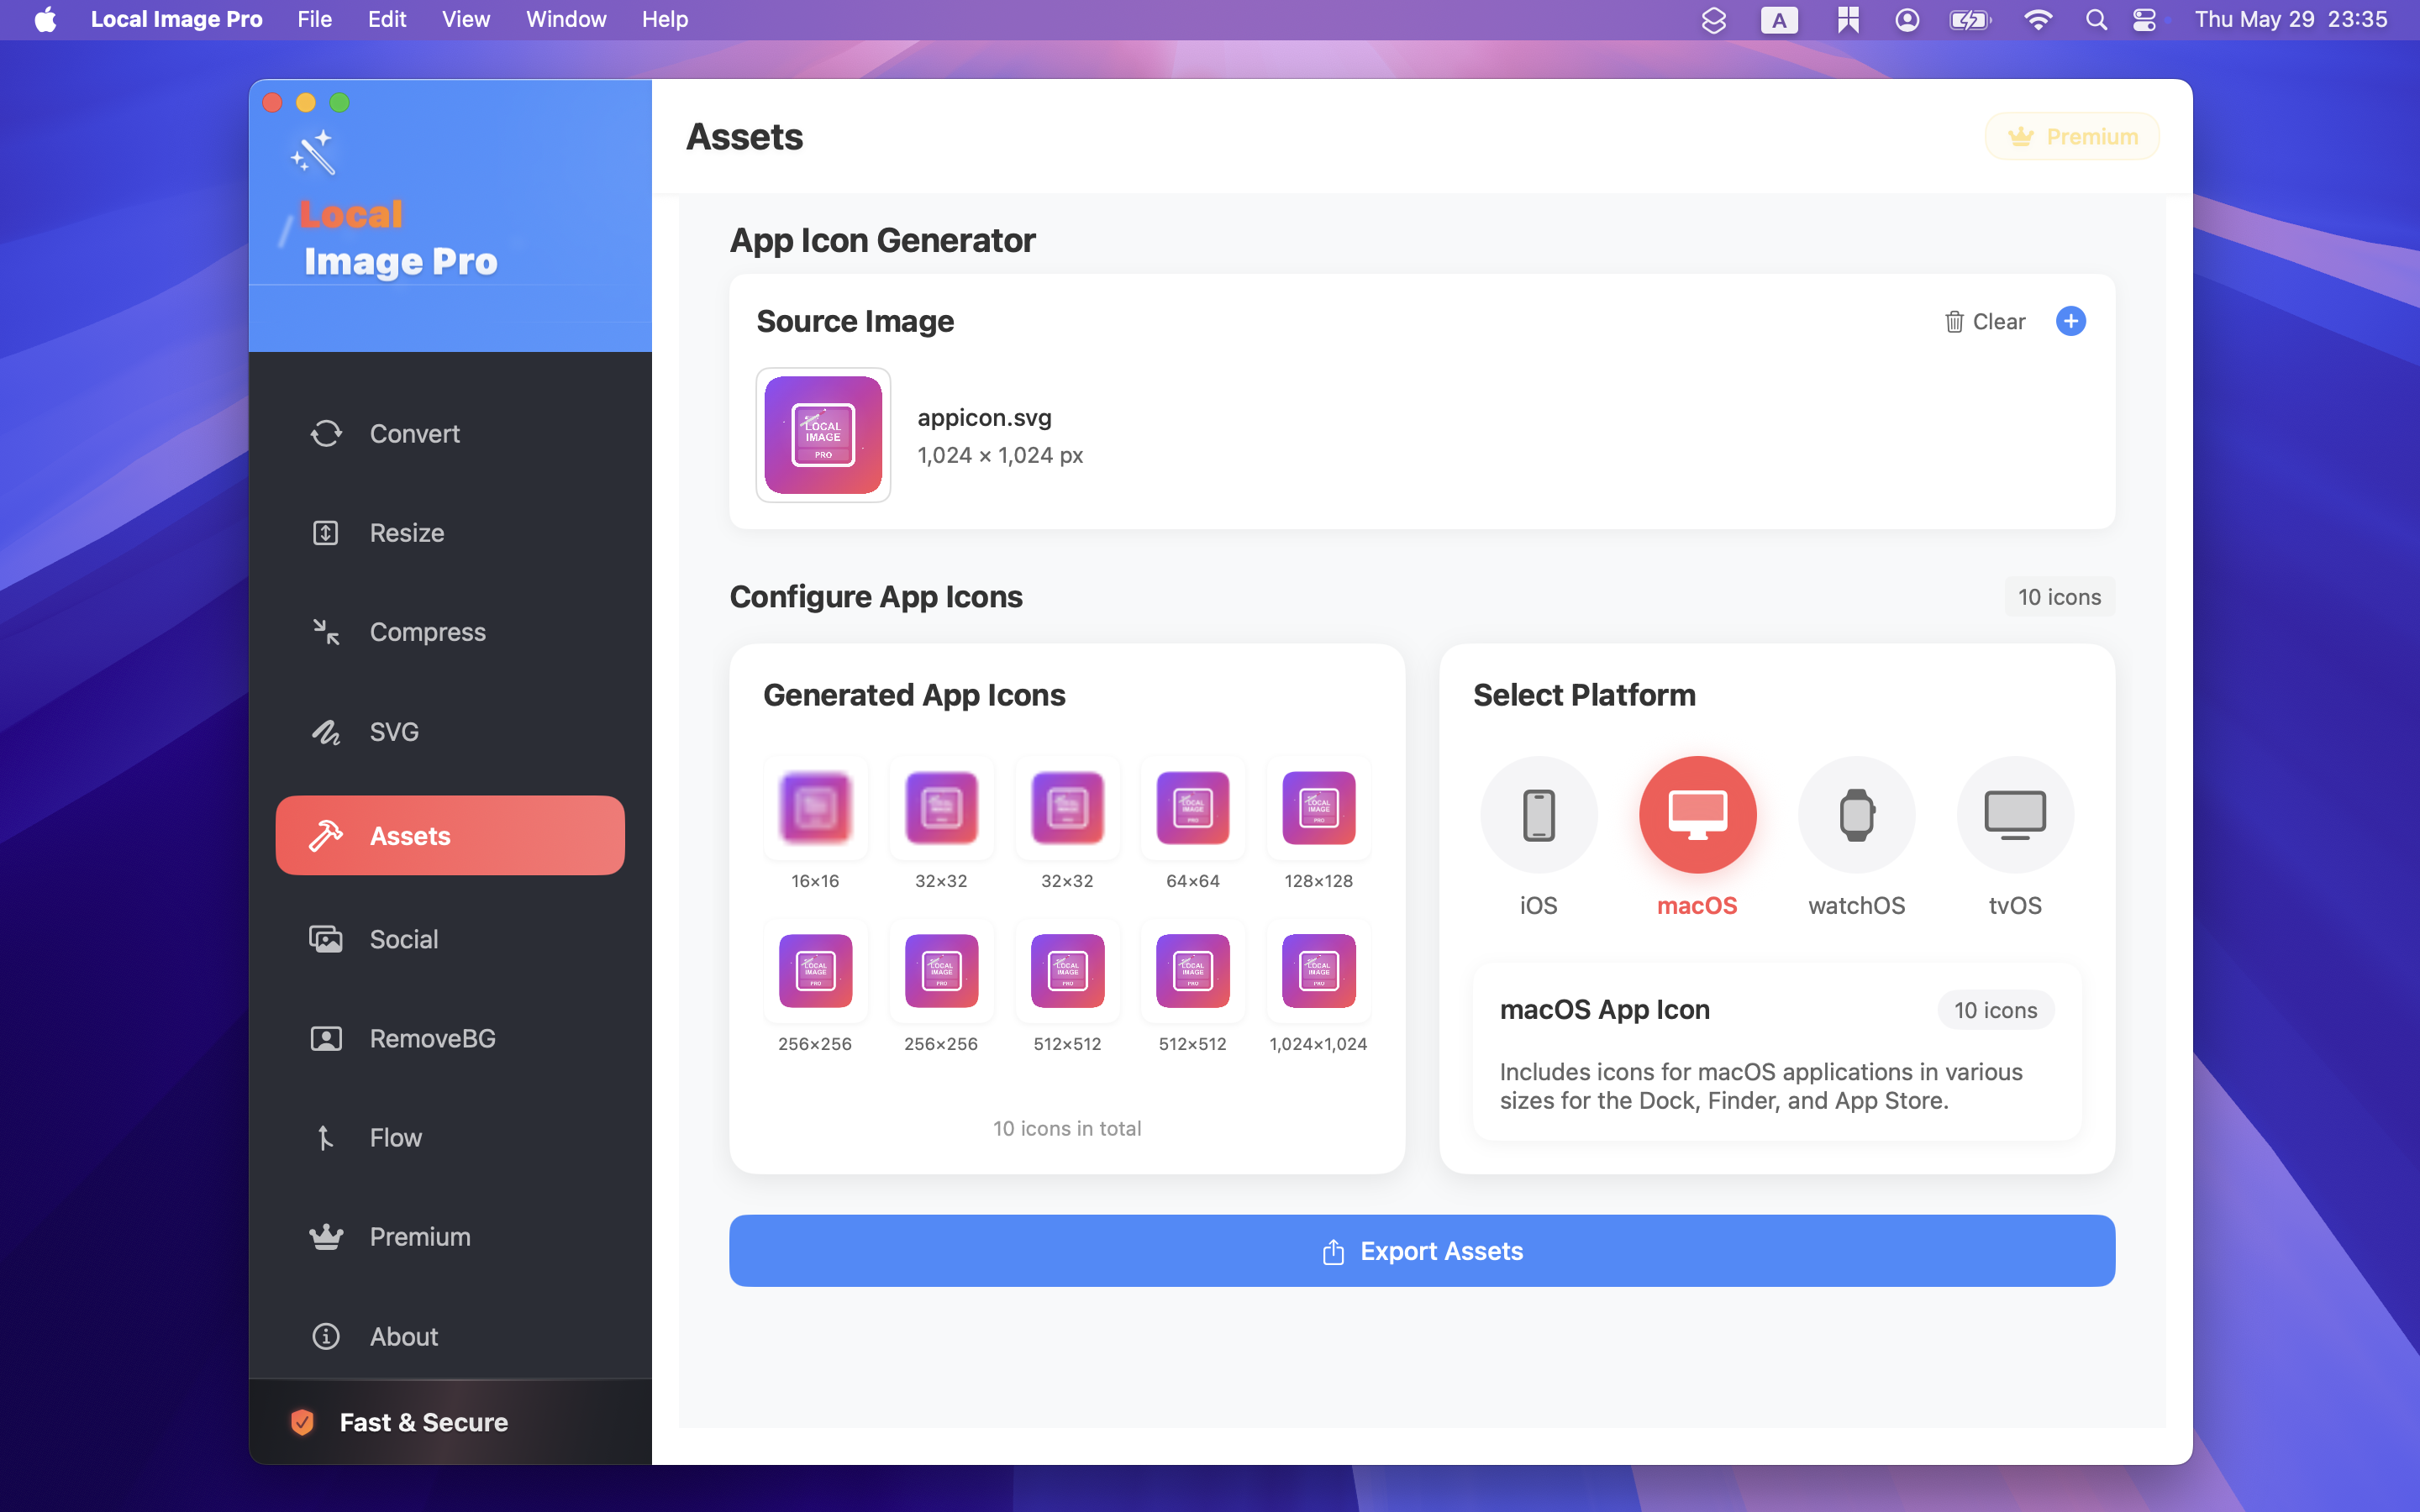Screen dimensions: 2420x1512
Task: Open the Edit menu
Action: point(387,19)
